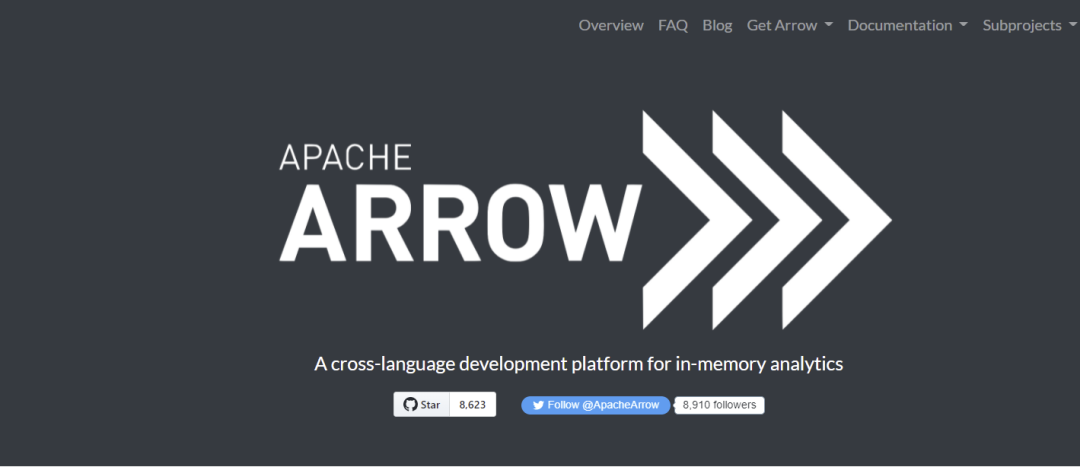1080x467 pixels.
Task: Open the Get Arrow menu label
Action: click(782, 25)
